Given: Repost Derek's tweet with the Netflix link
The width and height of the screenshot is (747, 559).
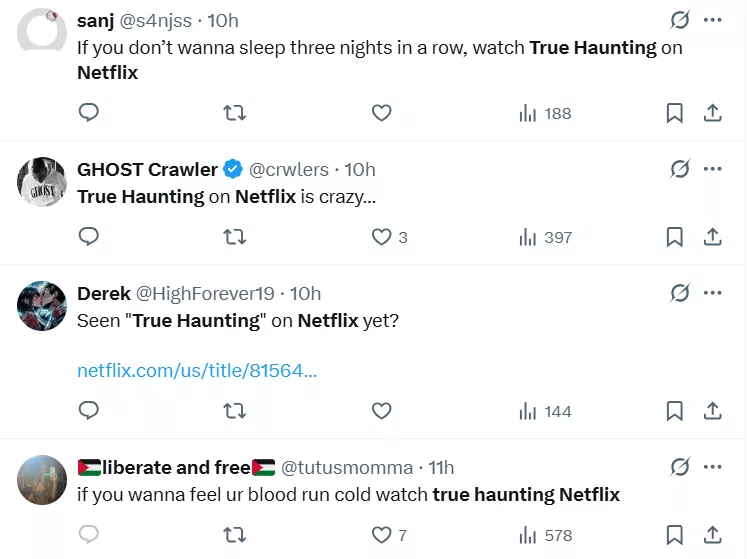Looking at the screenshot, I should coord(234,410).
